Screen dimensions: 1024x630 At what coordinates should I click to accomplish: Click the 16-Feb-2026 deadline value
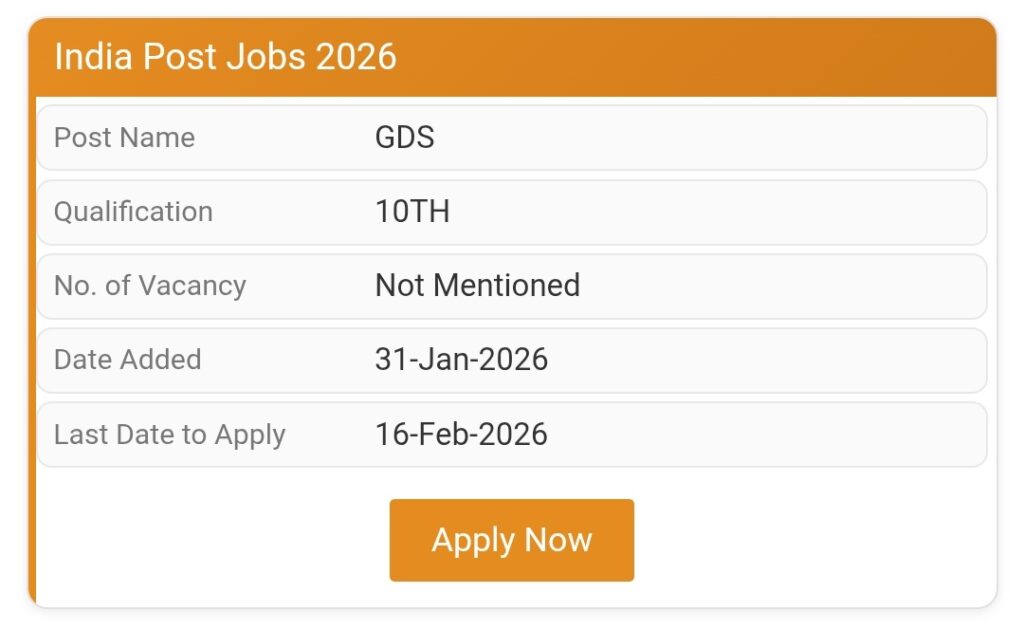pyautogui.click(x=461, y=435)
